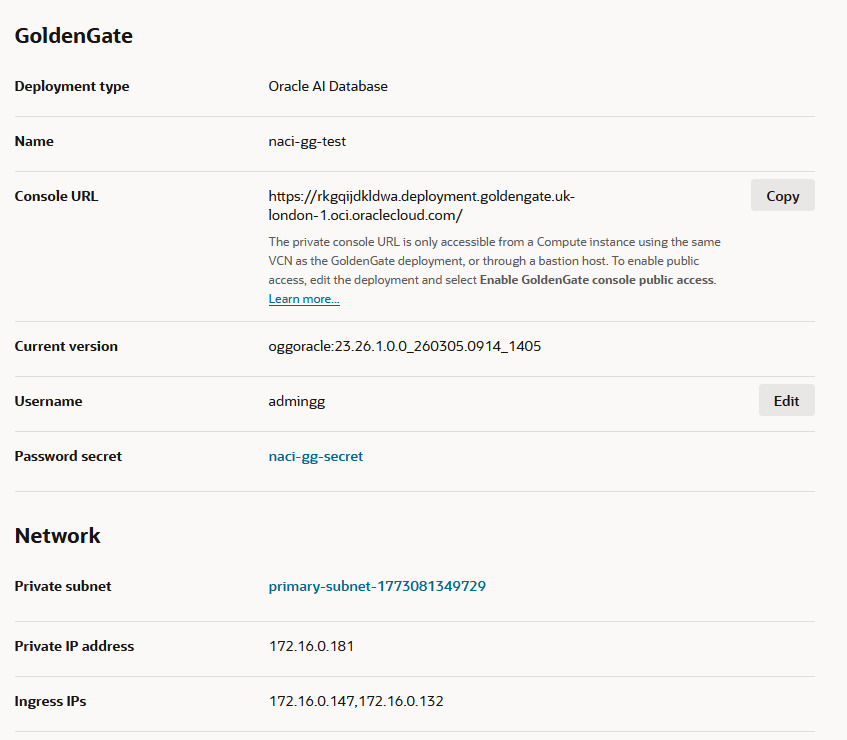Viewport: 847px width, 740px height.
Task: Click the admingg username value
Action: coord(297,401)
